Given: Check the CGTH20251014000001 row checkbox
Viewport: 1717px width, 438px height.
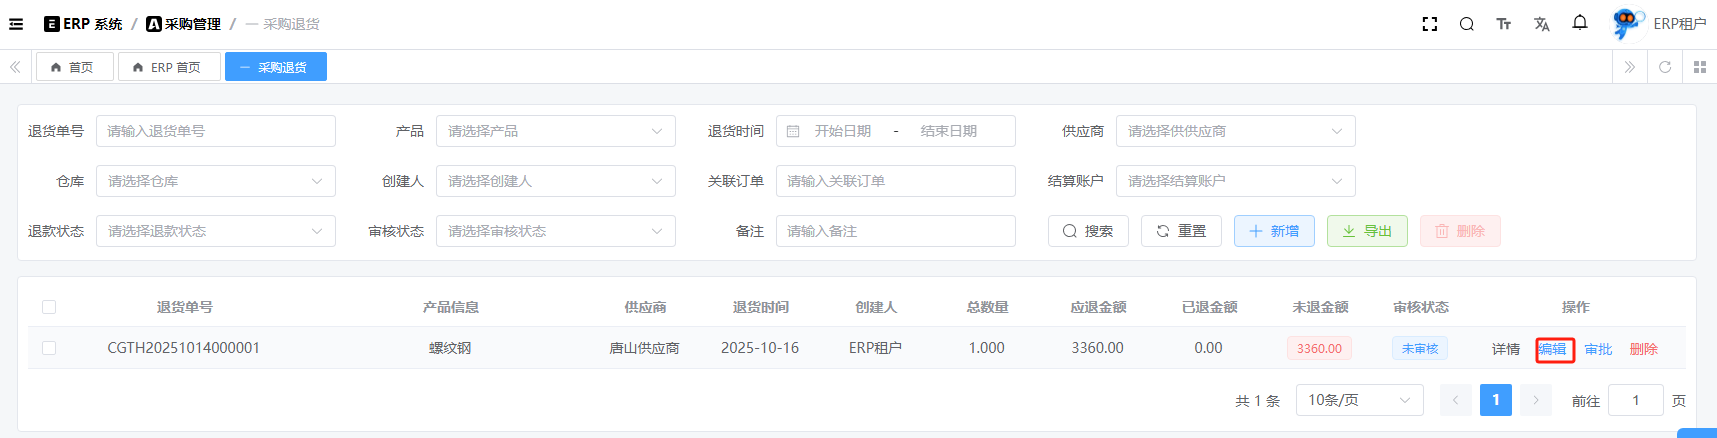Looking at the screenshot, I should pos(49,348).
